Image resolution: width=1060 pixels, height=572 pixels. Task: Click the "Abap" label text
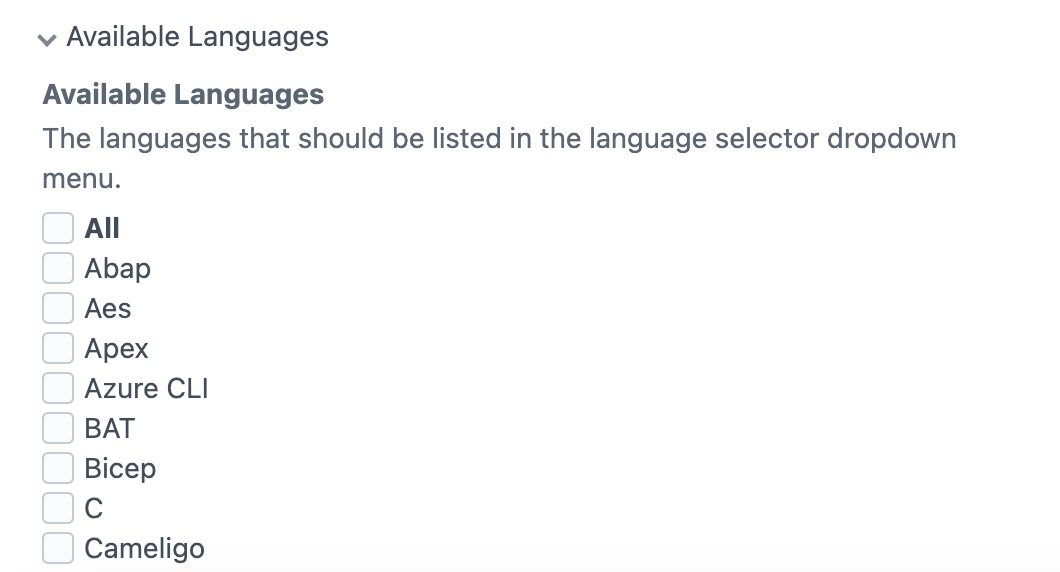(118, 268)
